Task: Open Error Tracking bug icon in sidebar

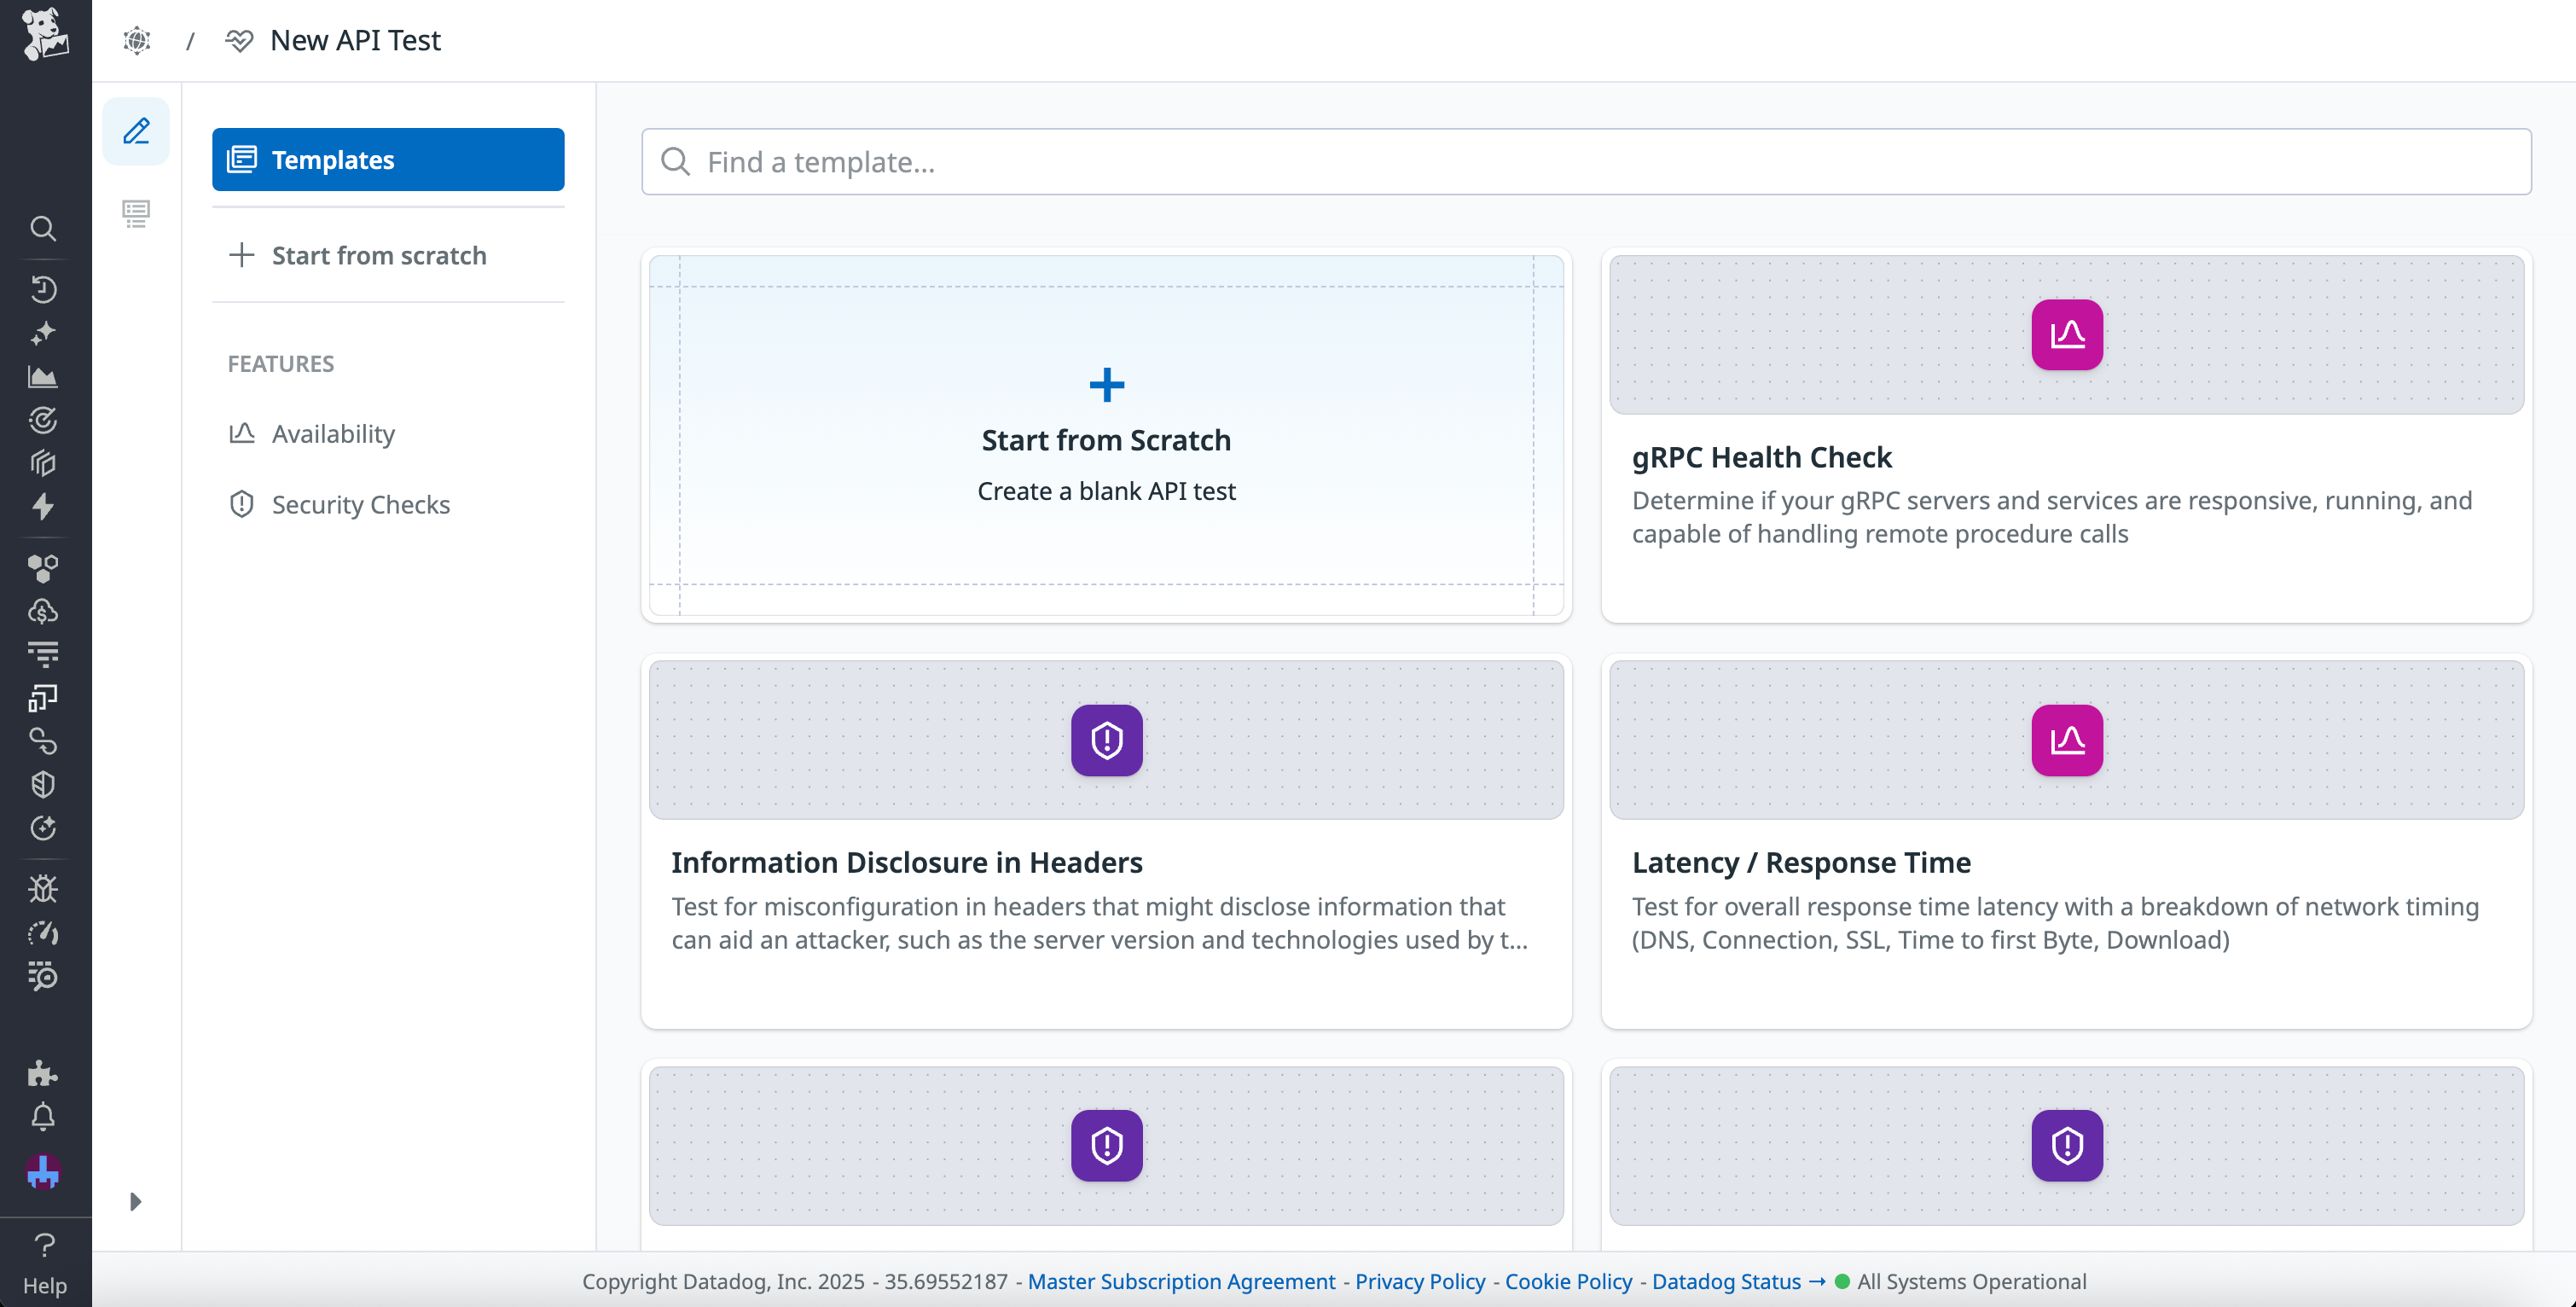Action: point(44,887)
